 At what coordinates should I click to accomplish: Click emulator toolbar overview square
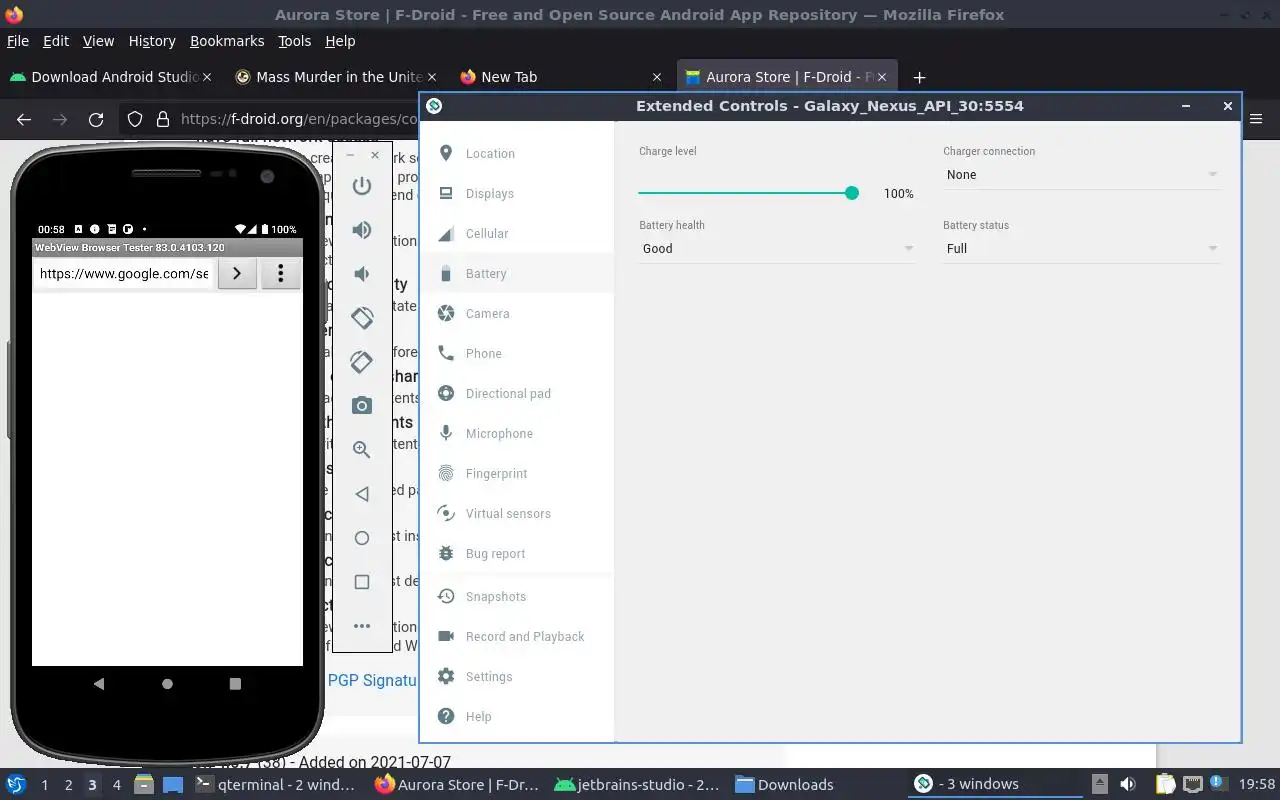[x=362, y=582]
